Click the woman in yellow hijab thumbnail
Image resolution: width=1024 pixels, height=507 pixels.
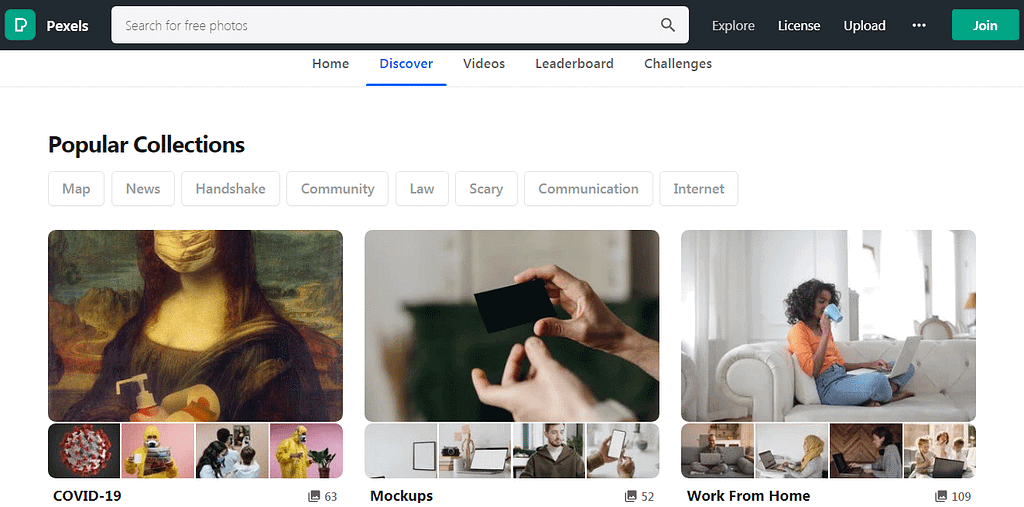tap(792, 451)
